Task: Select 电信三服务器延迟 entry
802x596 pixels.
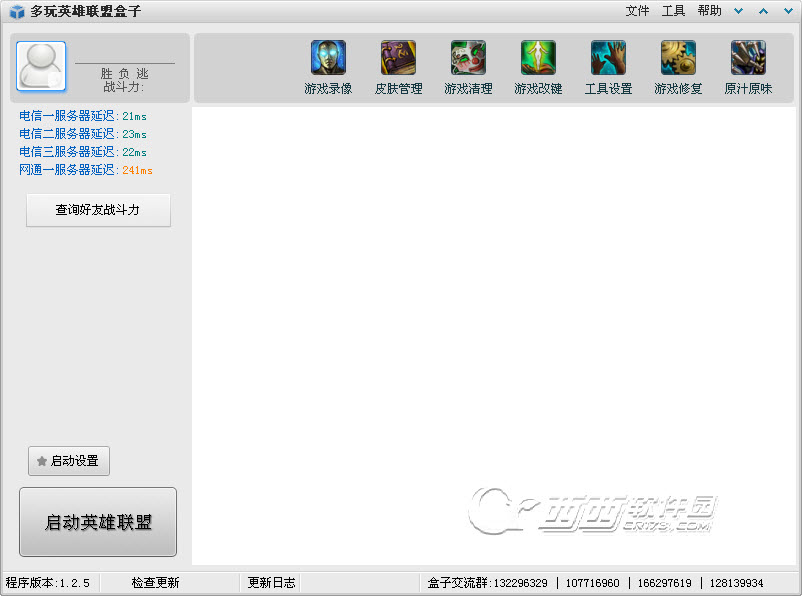Action: (83, 152)
